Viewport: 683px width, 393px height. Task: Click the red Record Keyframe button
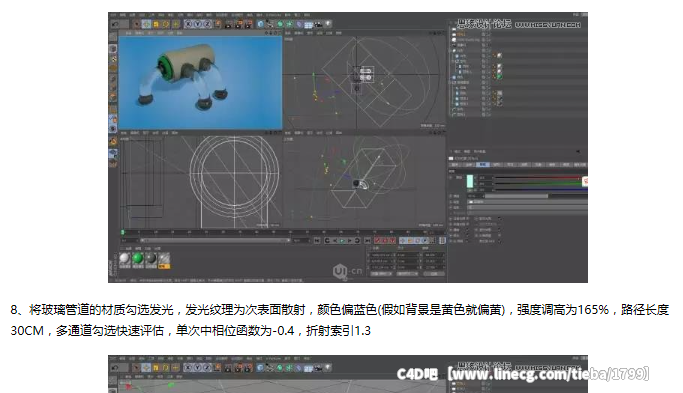pos(378,241)
